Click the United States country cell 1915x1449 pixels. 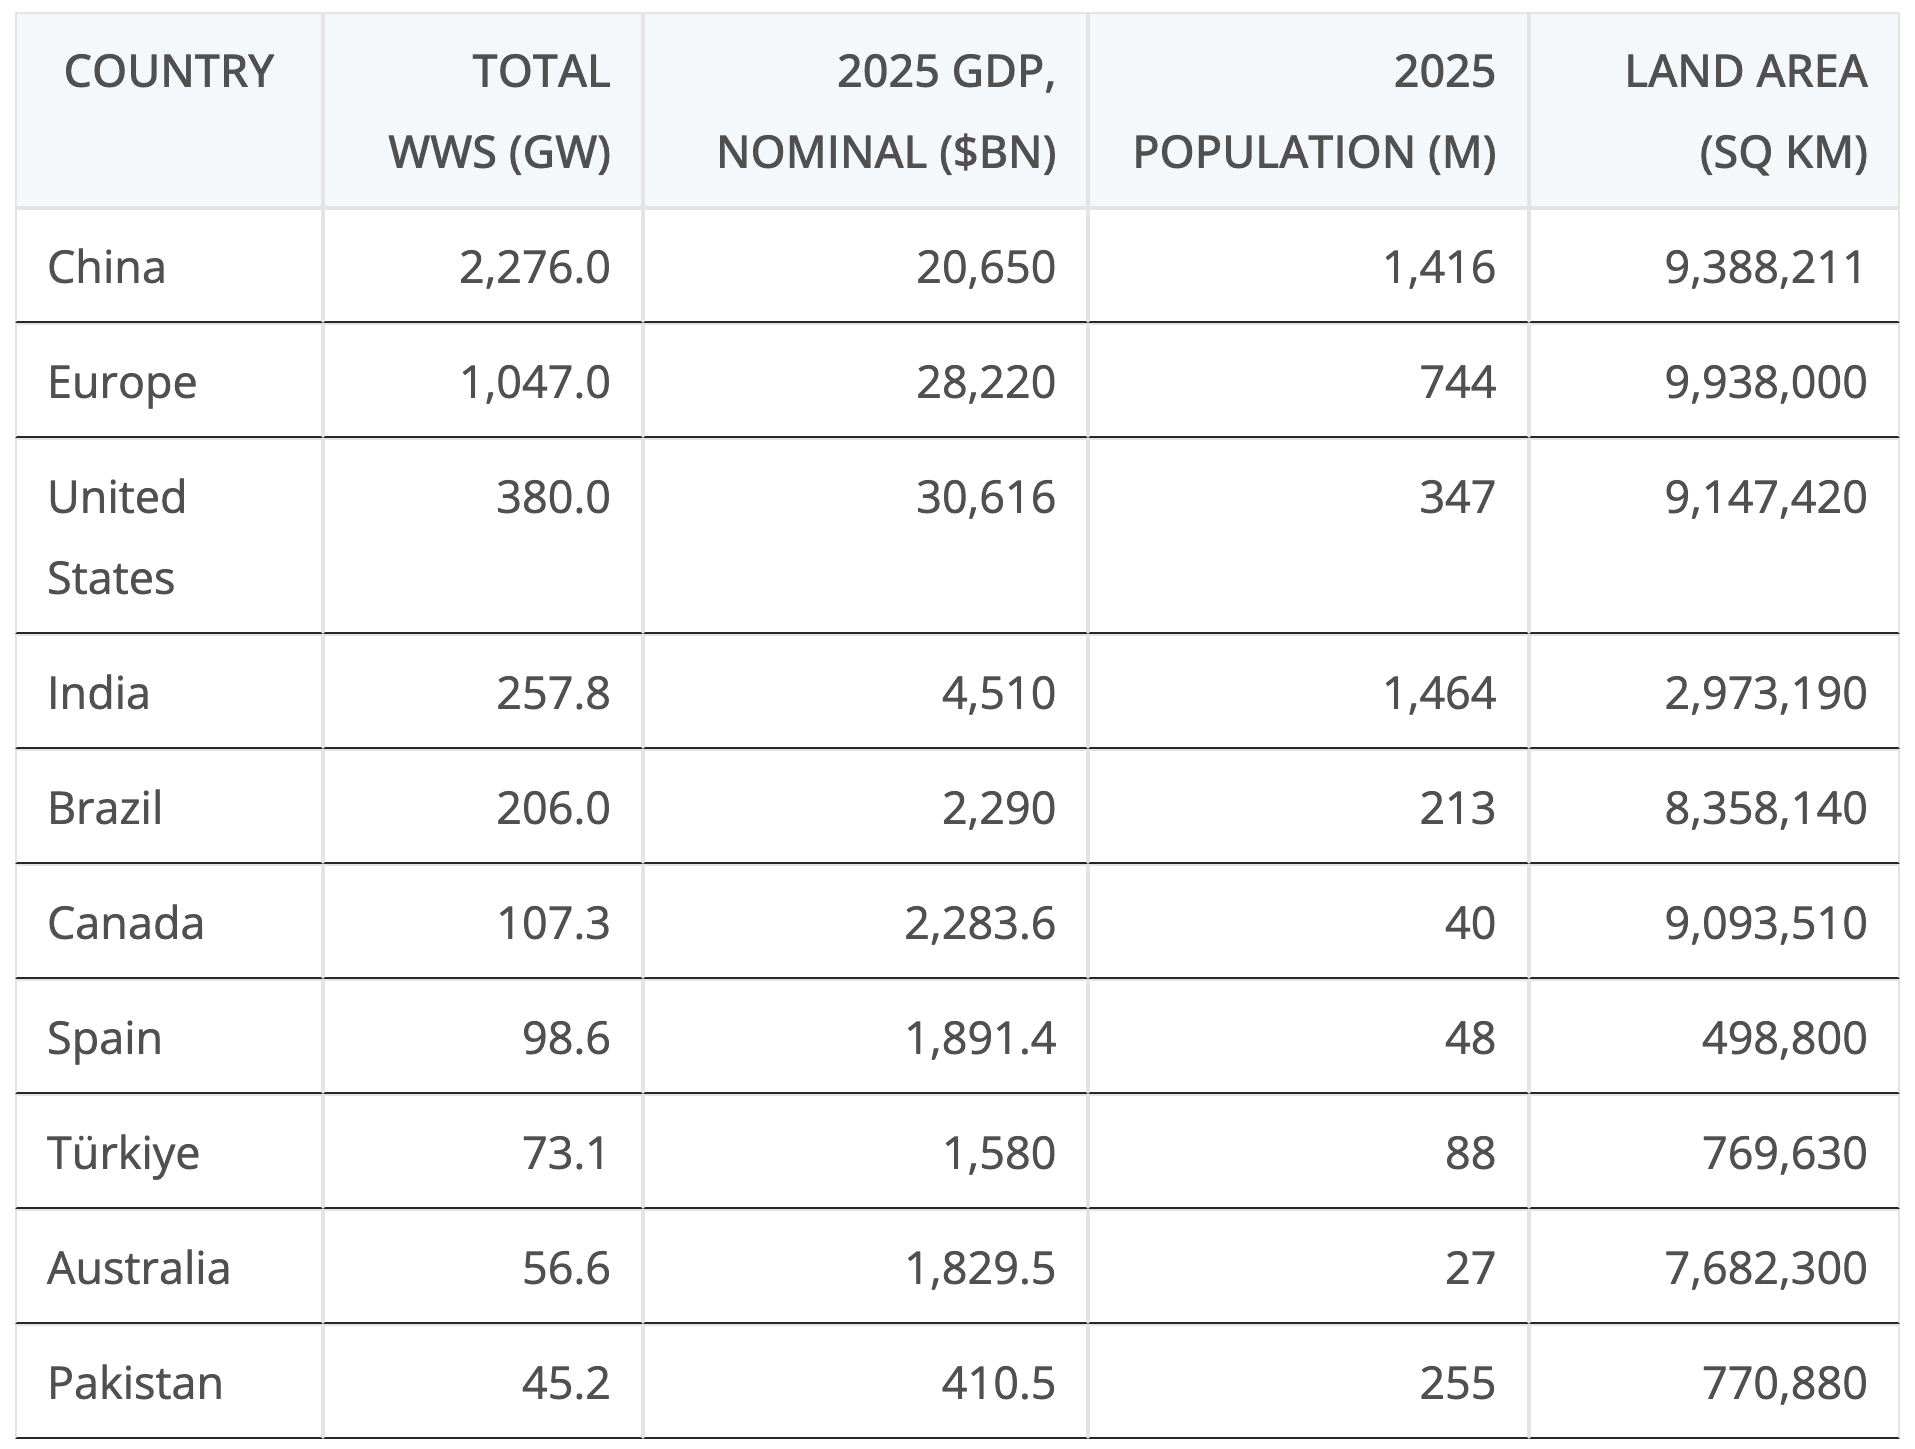click(117, 537)
